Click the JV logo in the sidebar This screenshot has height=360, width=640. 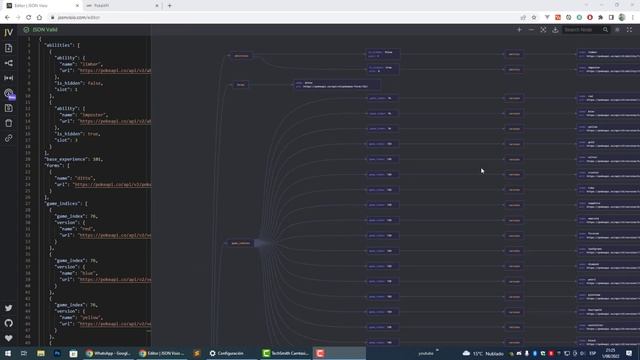coord(9,32)
